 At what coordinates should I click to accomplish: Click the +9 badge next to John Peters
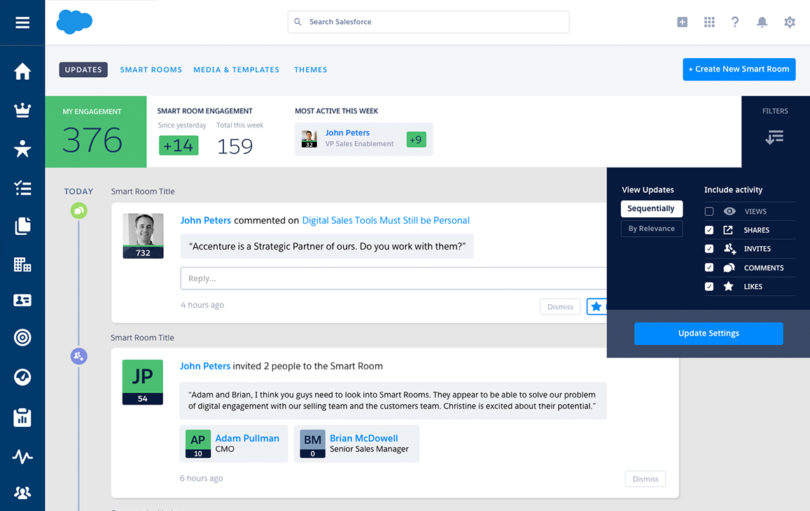416,140
